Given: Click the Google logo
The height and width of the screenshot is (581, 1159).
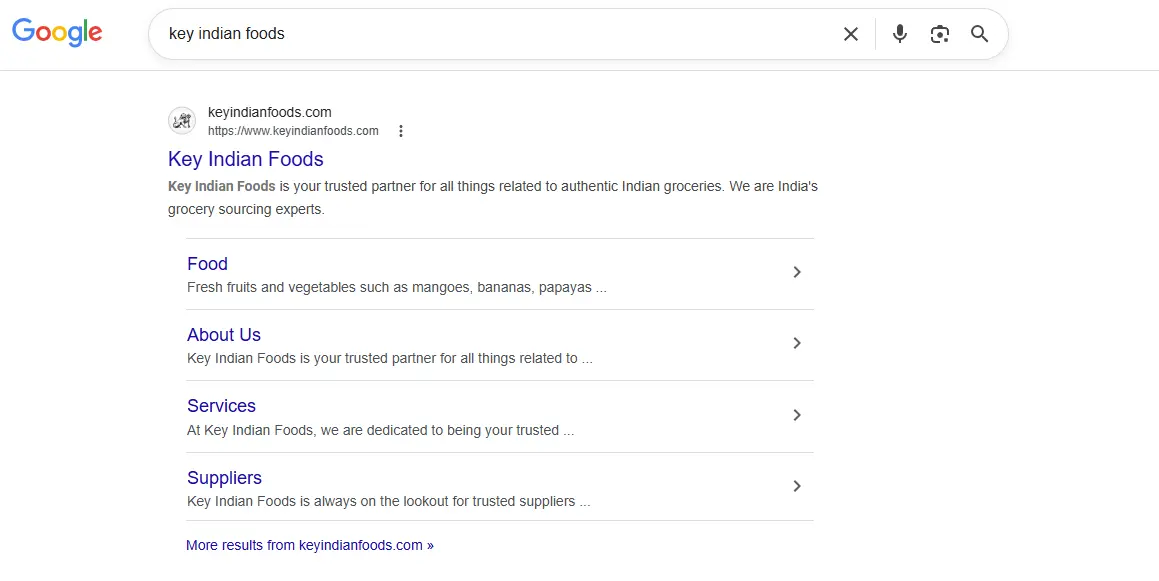Looking at the screenshot, I should [x=57, y=33].
